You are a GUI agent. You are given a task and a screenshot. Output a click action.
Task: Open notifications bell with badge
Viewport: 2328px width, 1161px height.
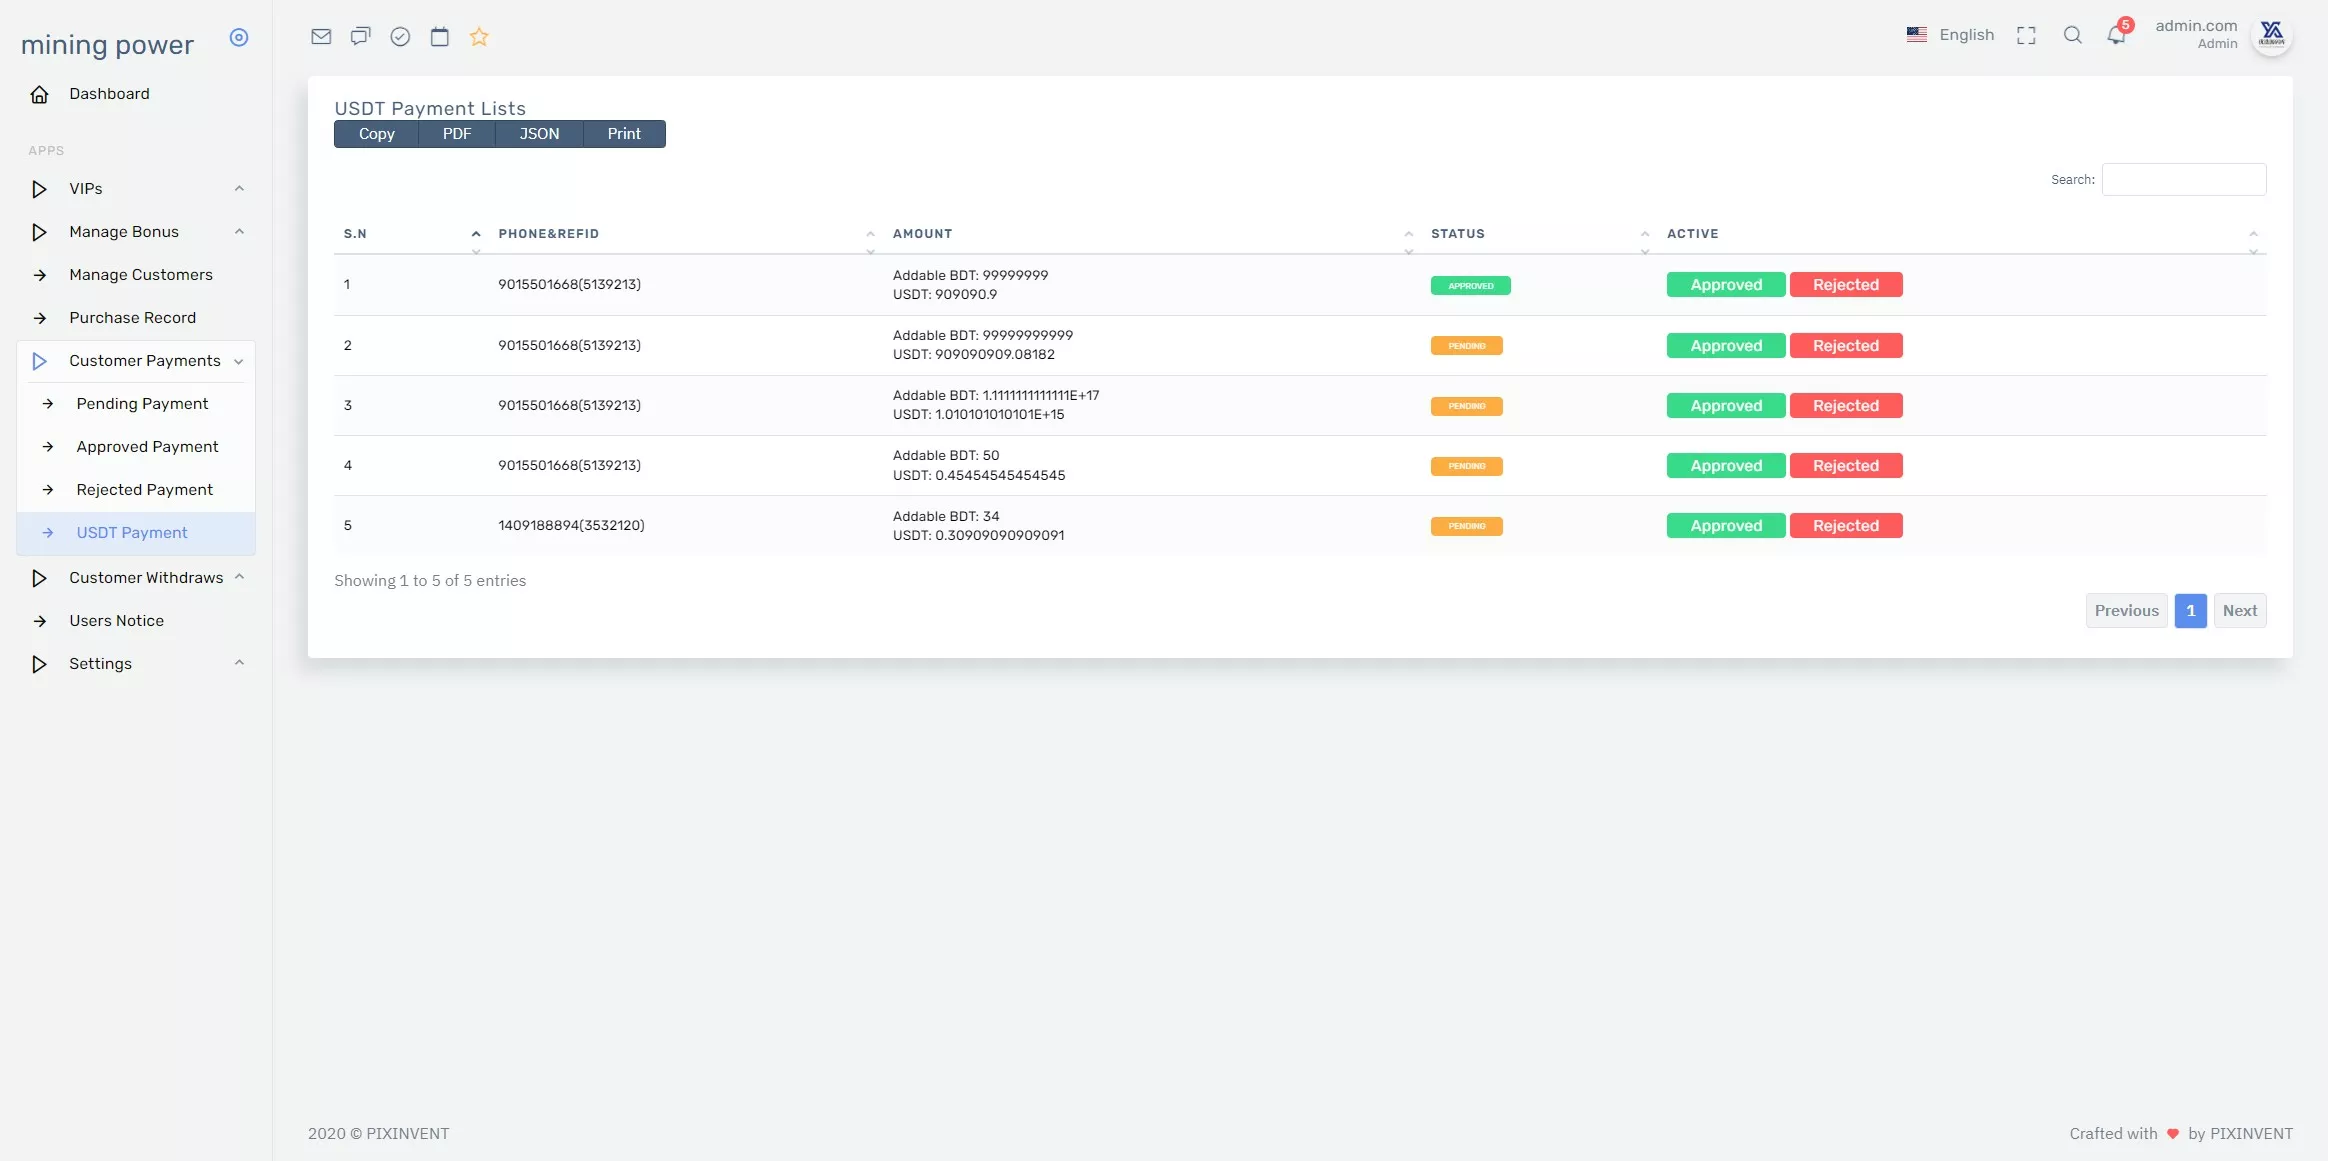(2116, 36)
